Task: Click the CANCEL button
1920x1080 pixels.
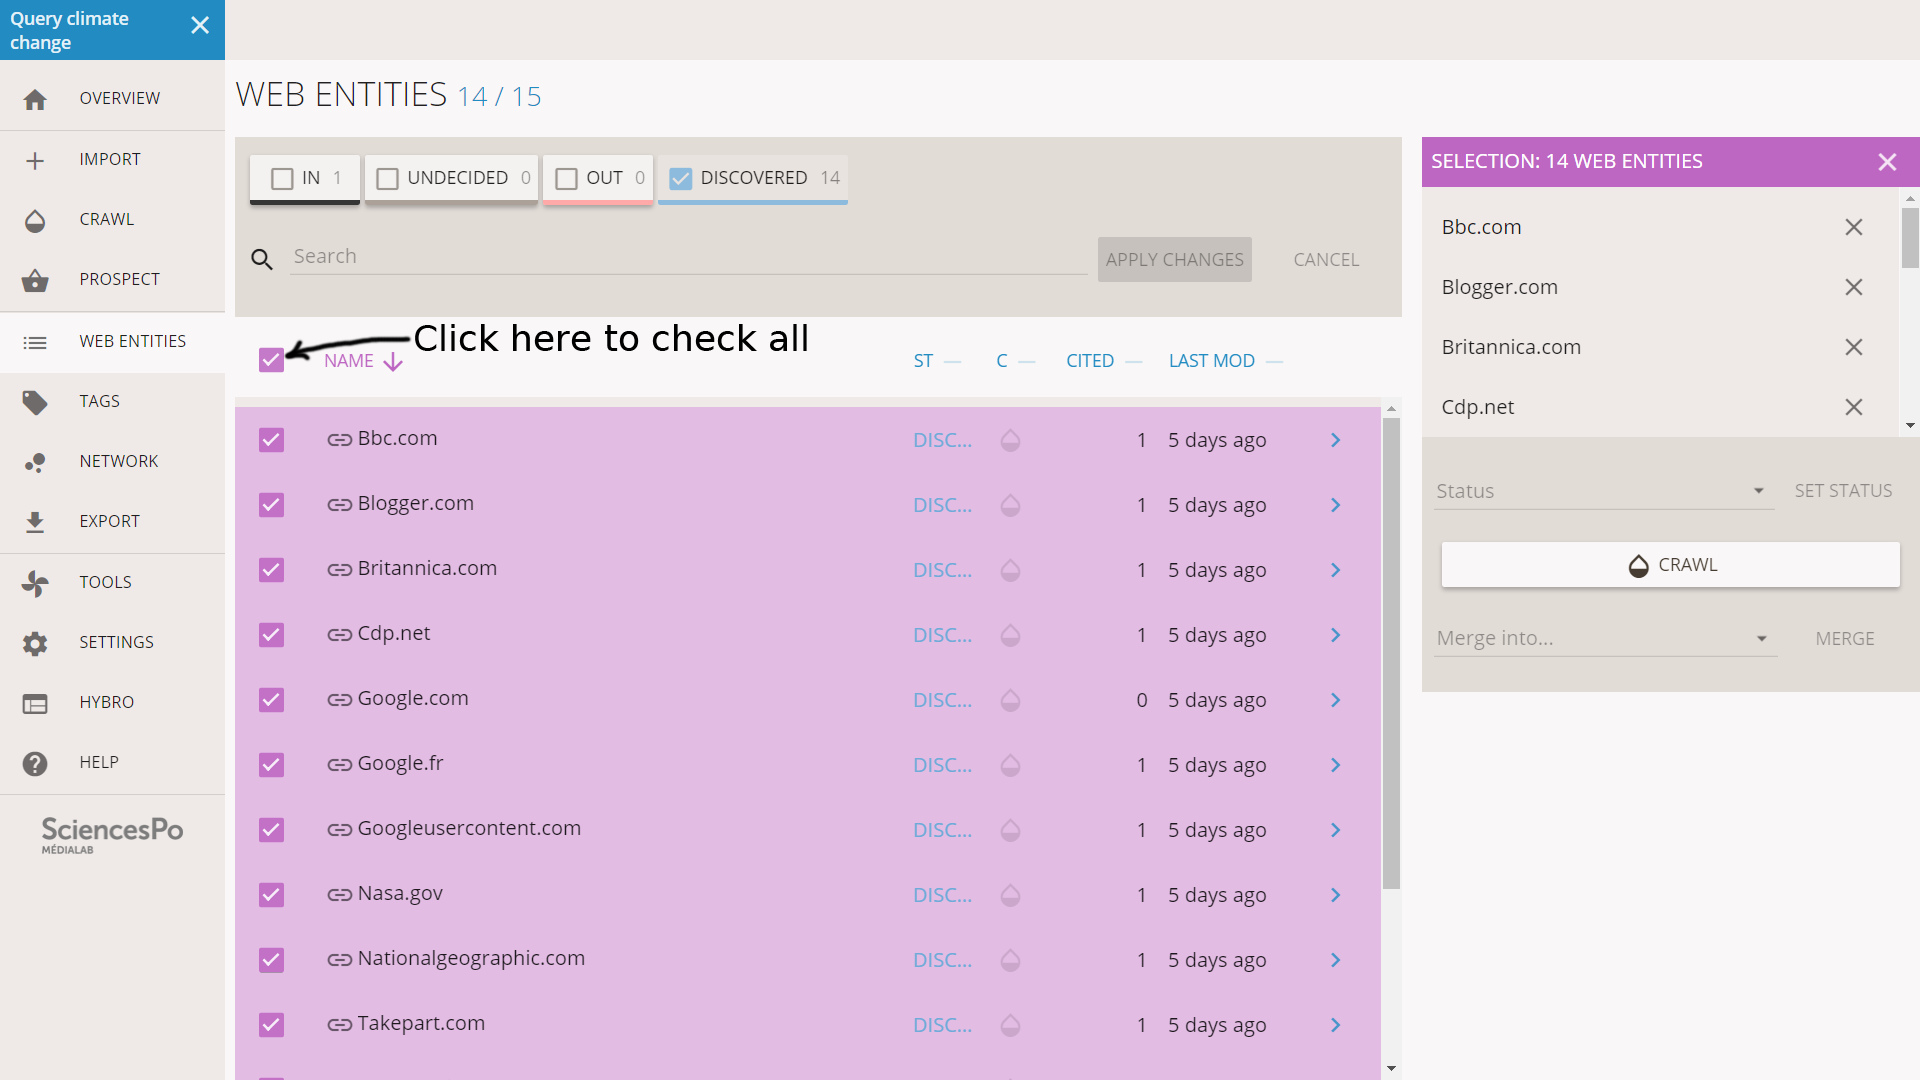Action: point(1326,260)
